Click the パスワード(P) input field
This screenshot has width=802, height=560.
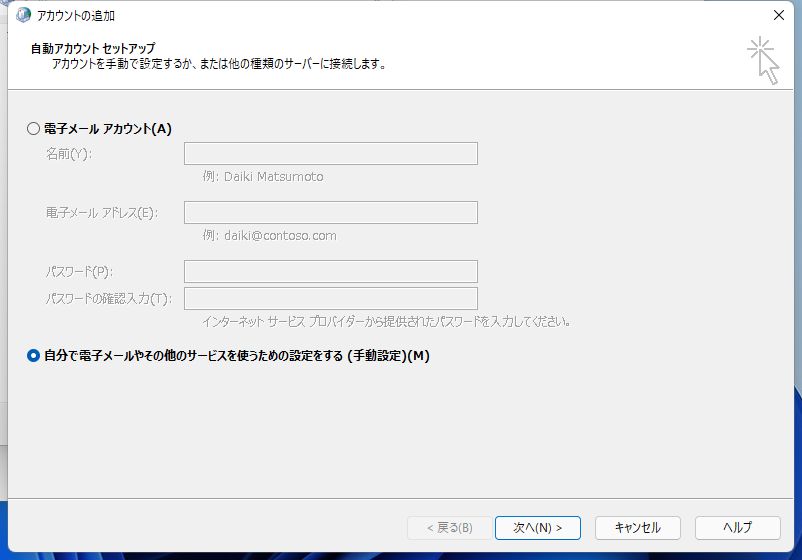pos(330,272)
